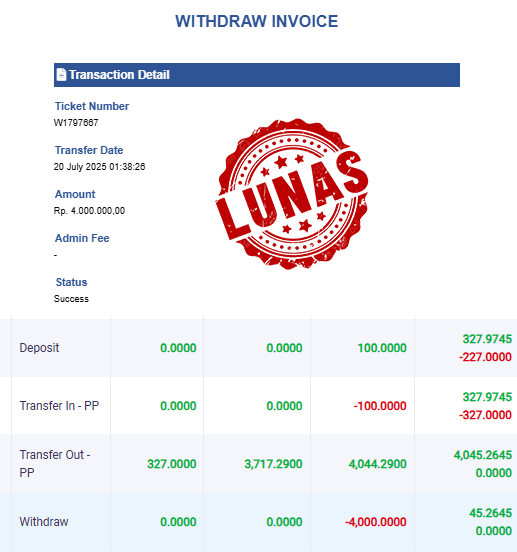Select ticket number W1797667
The height and width of the screenshot is (552, 517).
[x=76, y=123]
